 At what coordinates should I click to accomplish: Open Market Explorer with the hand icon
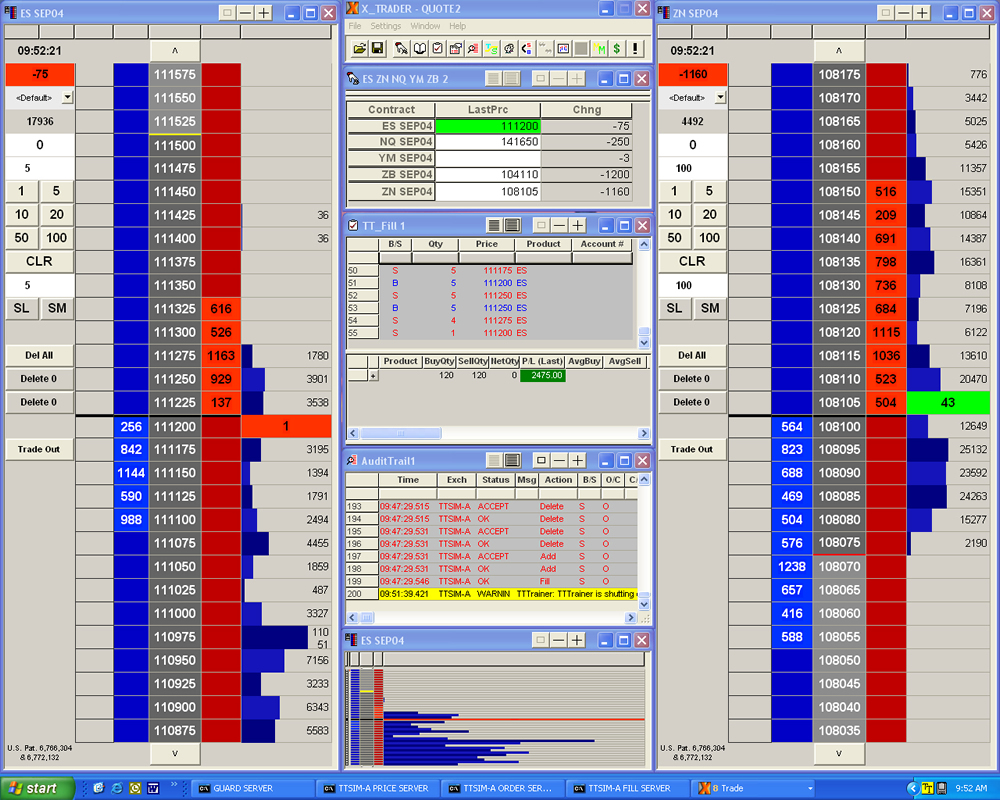(401, 48)
